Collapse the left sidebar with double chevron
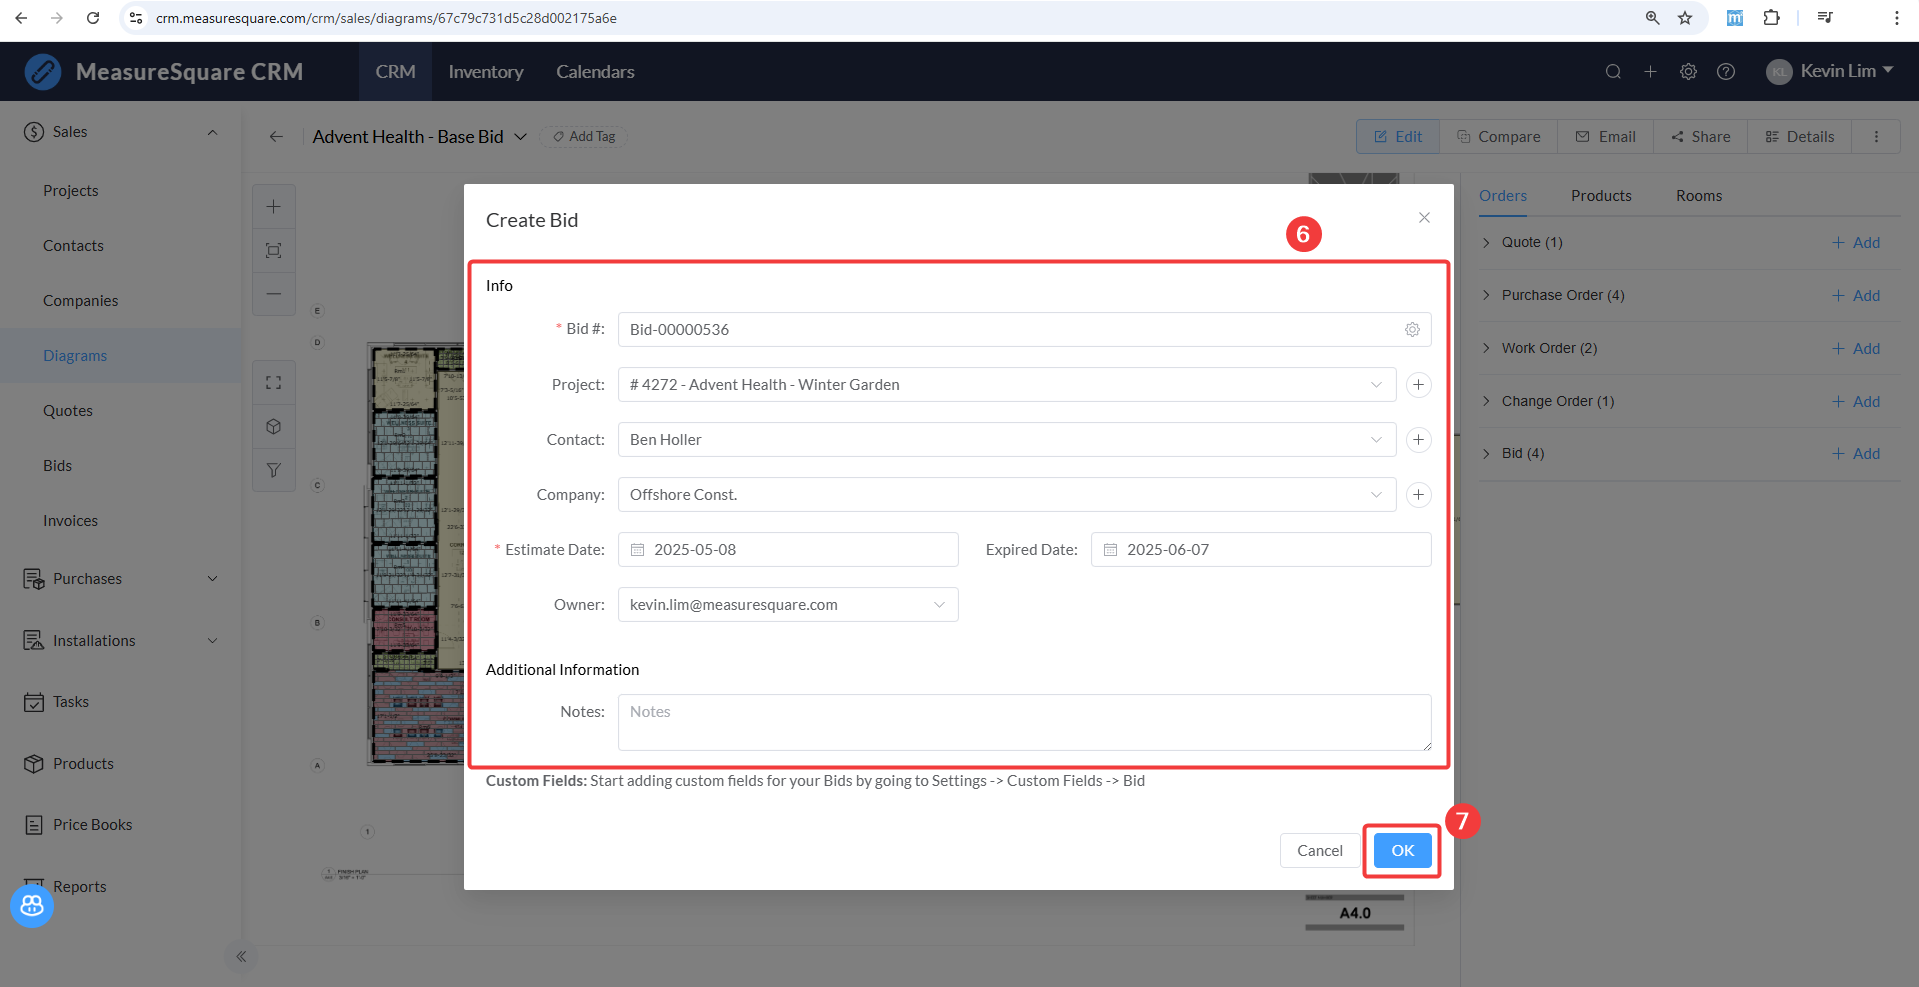This screenshot has height=987, width=1919. point(241,957)
